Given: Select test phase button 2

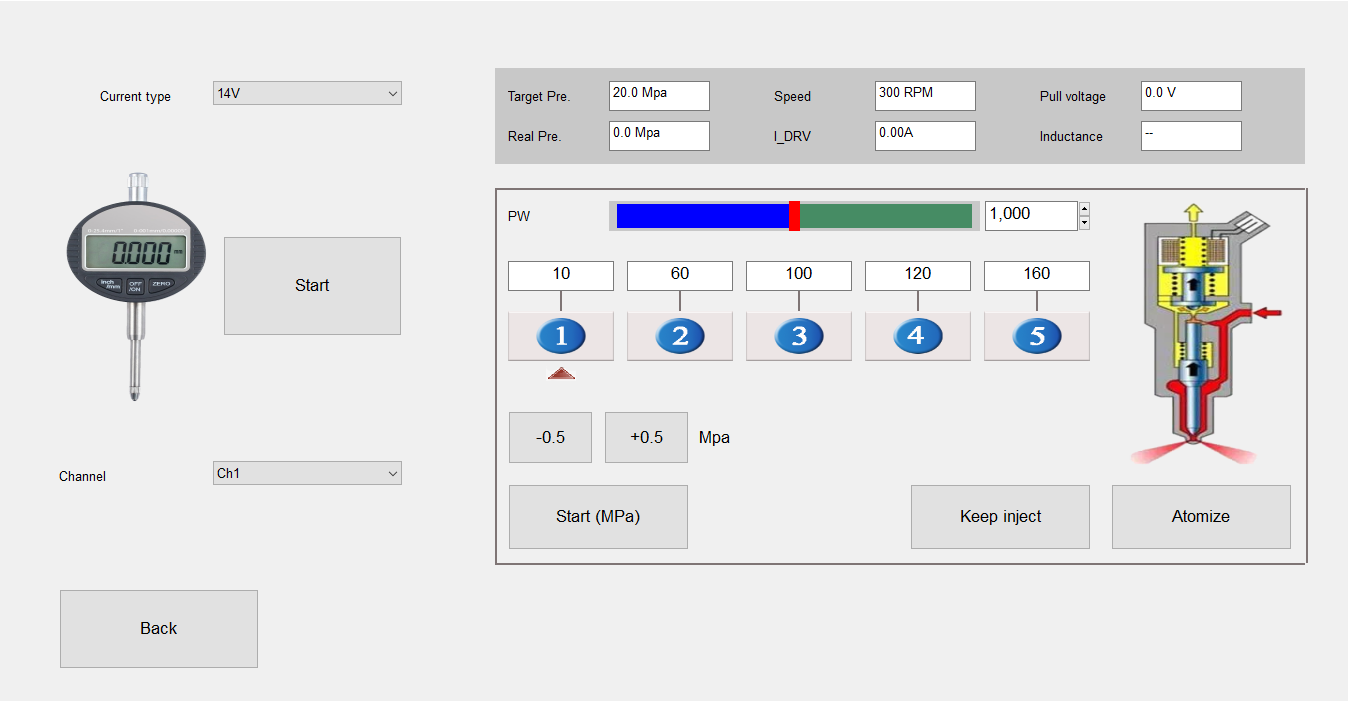Looking at the screenshot, I should (x=679, y=336).
